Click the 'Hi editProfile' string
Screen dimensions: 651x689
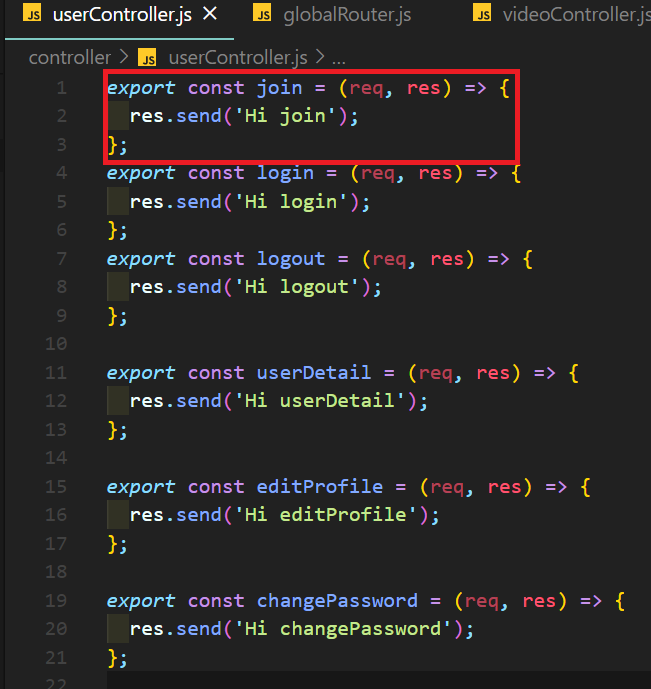(x=326, y=515)
